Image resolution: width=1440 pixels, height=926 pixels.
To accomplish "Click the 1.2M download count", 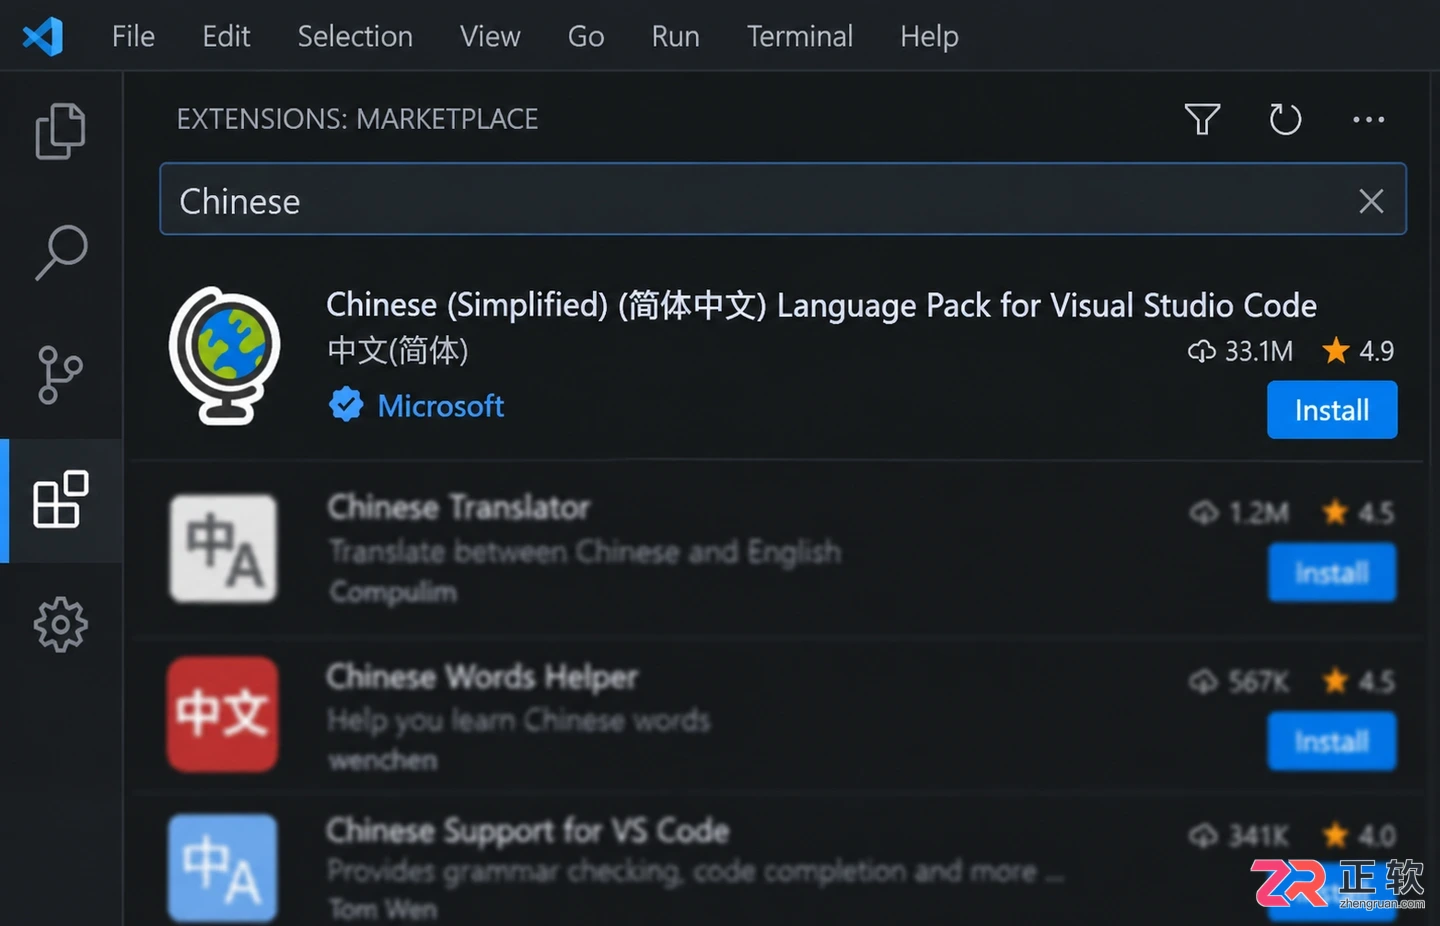I will [1240, 513].
